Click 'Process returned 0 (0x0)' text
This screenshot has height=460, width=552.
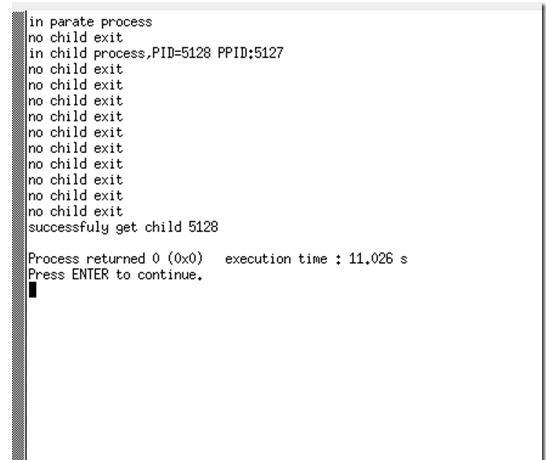116,259
